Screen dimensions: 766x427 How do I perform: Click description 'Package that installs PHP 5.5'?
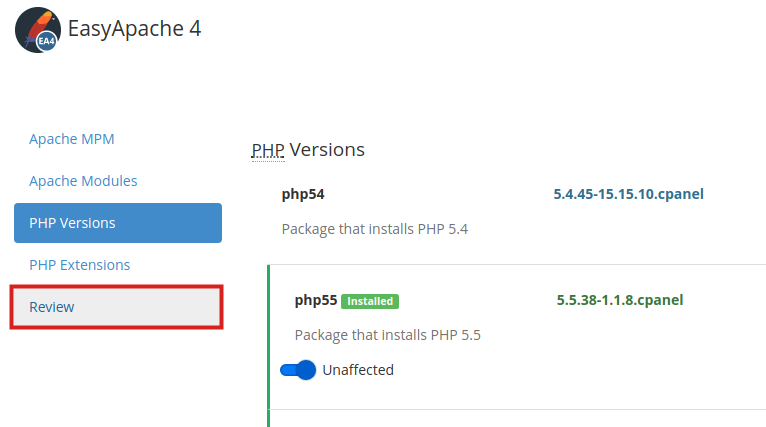pos(388,335)
